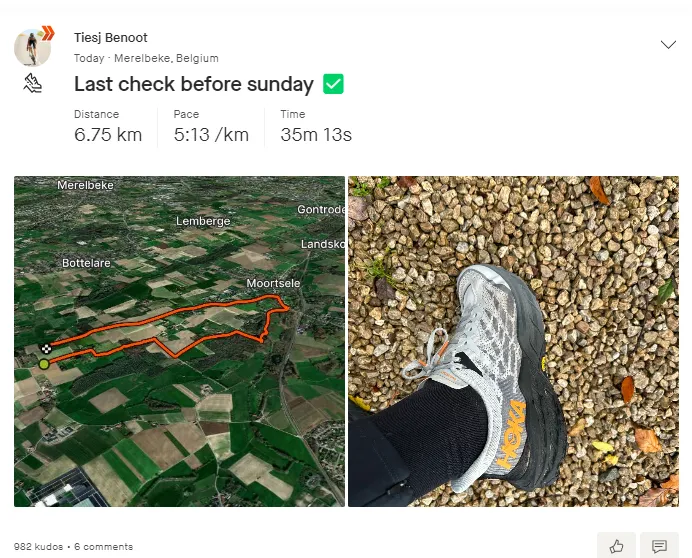Click the Moortsele label on the map
The width and height of the screenshot is (692, 558).
(x=273, y=283)
